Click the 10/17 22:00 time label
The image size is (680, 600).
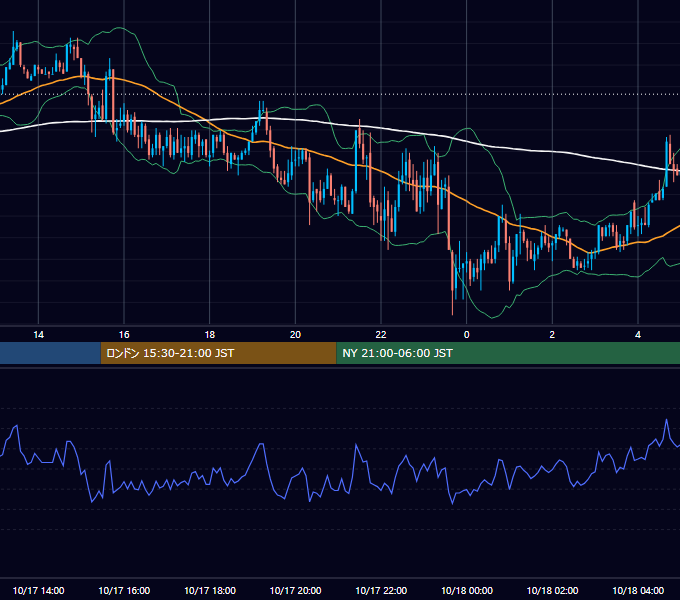pos(381,590)
